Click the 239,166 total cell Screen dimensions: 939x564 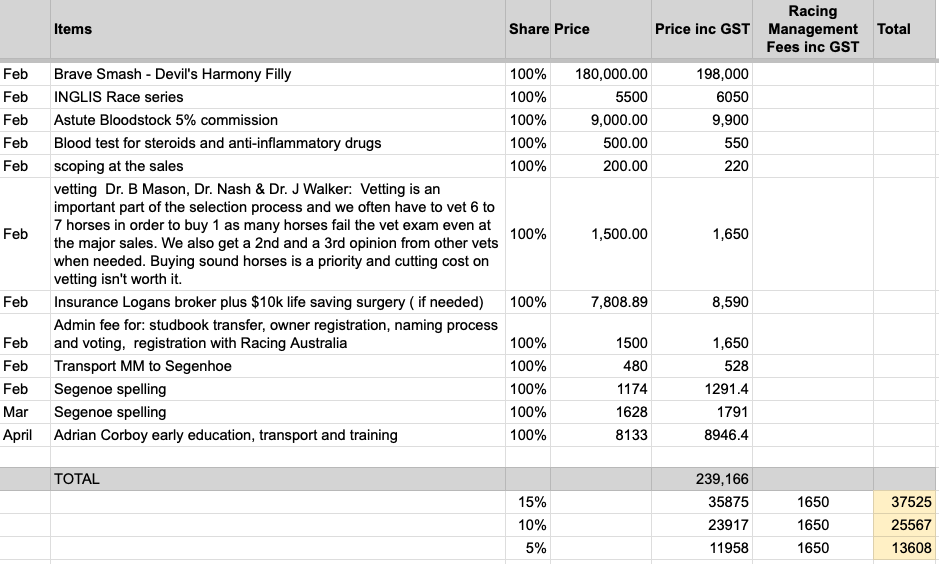702,479
